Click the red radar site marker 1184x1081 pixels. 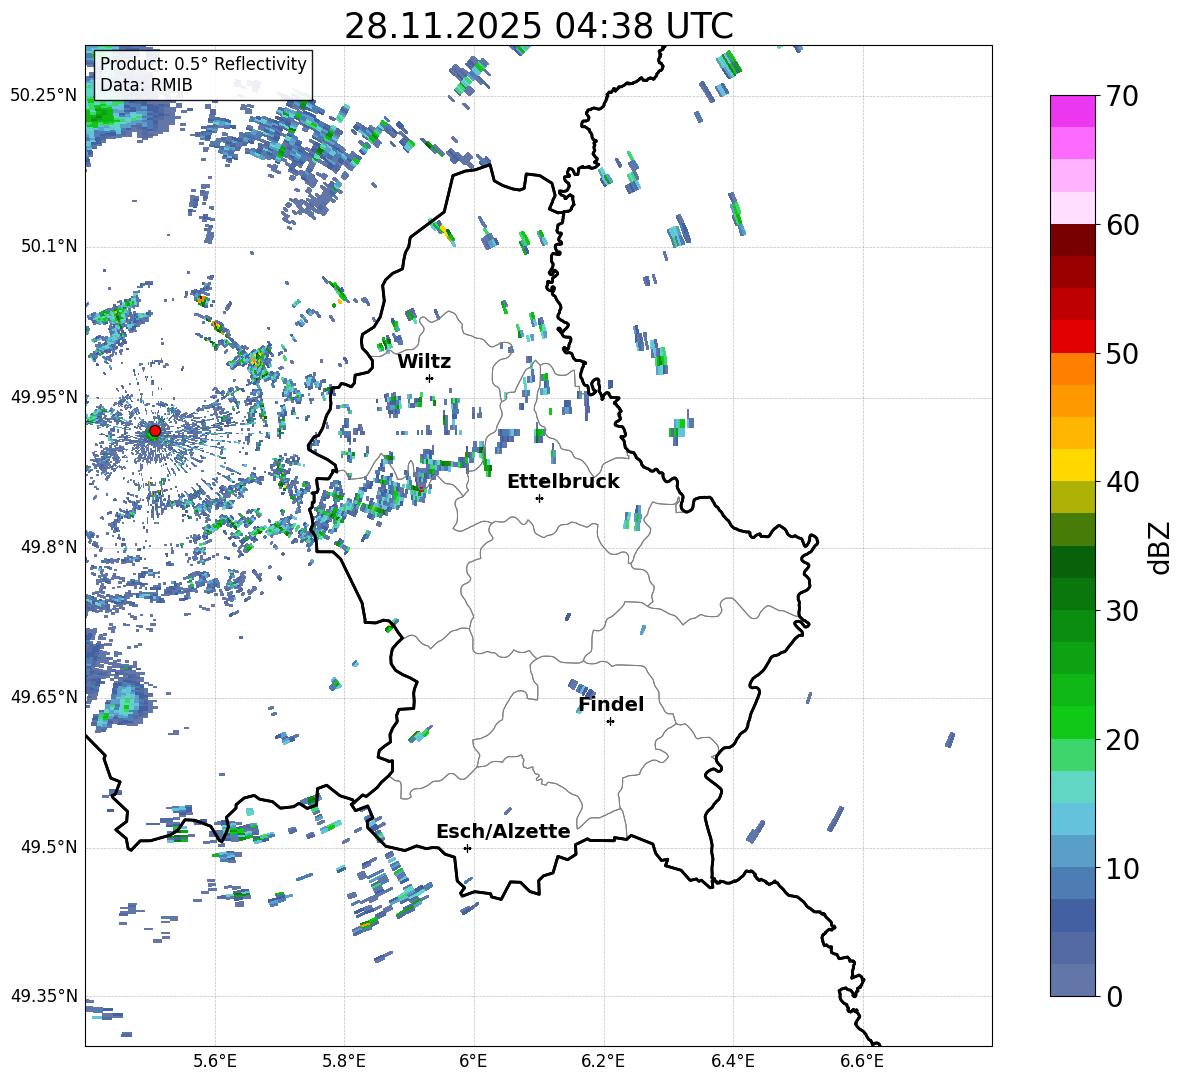(x=155, y=431)
